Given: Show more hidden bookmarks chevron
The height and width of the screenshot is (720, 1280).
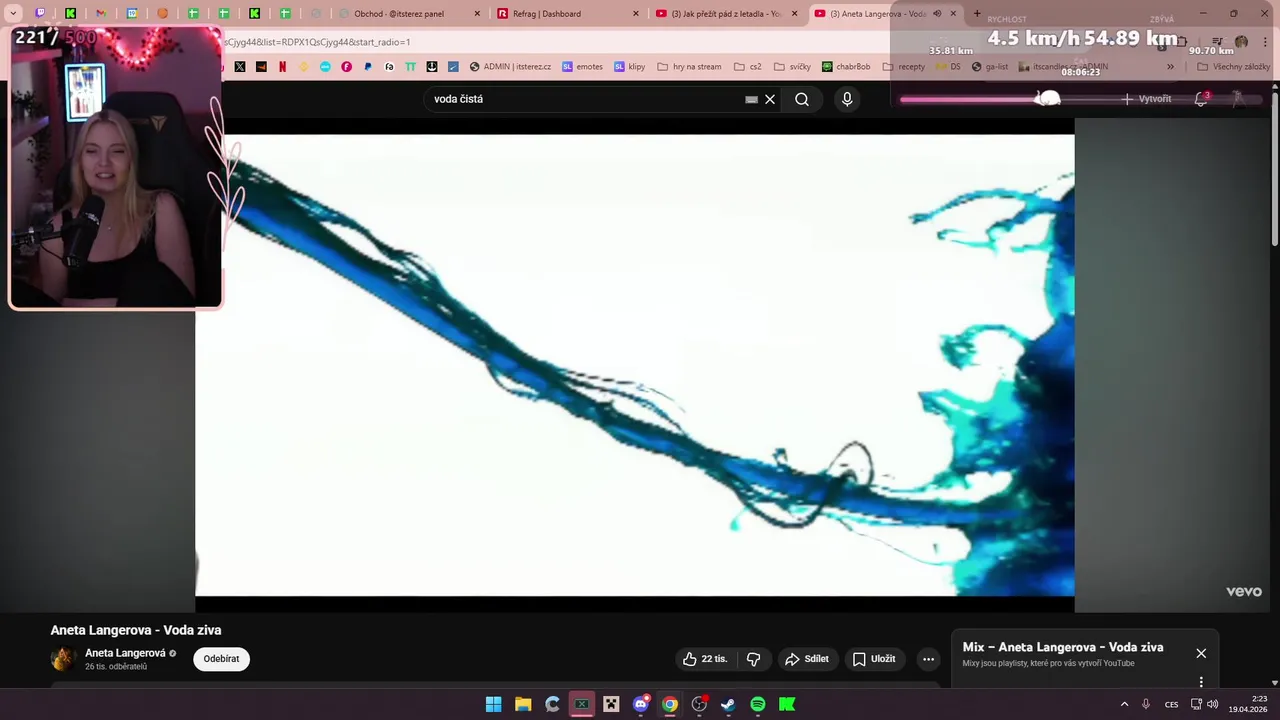Looking at the screenshot, I should click(1170, 67).
